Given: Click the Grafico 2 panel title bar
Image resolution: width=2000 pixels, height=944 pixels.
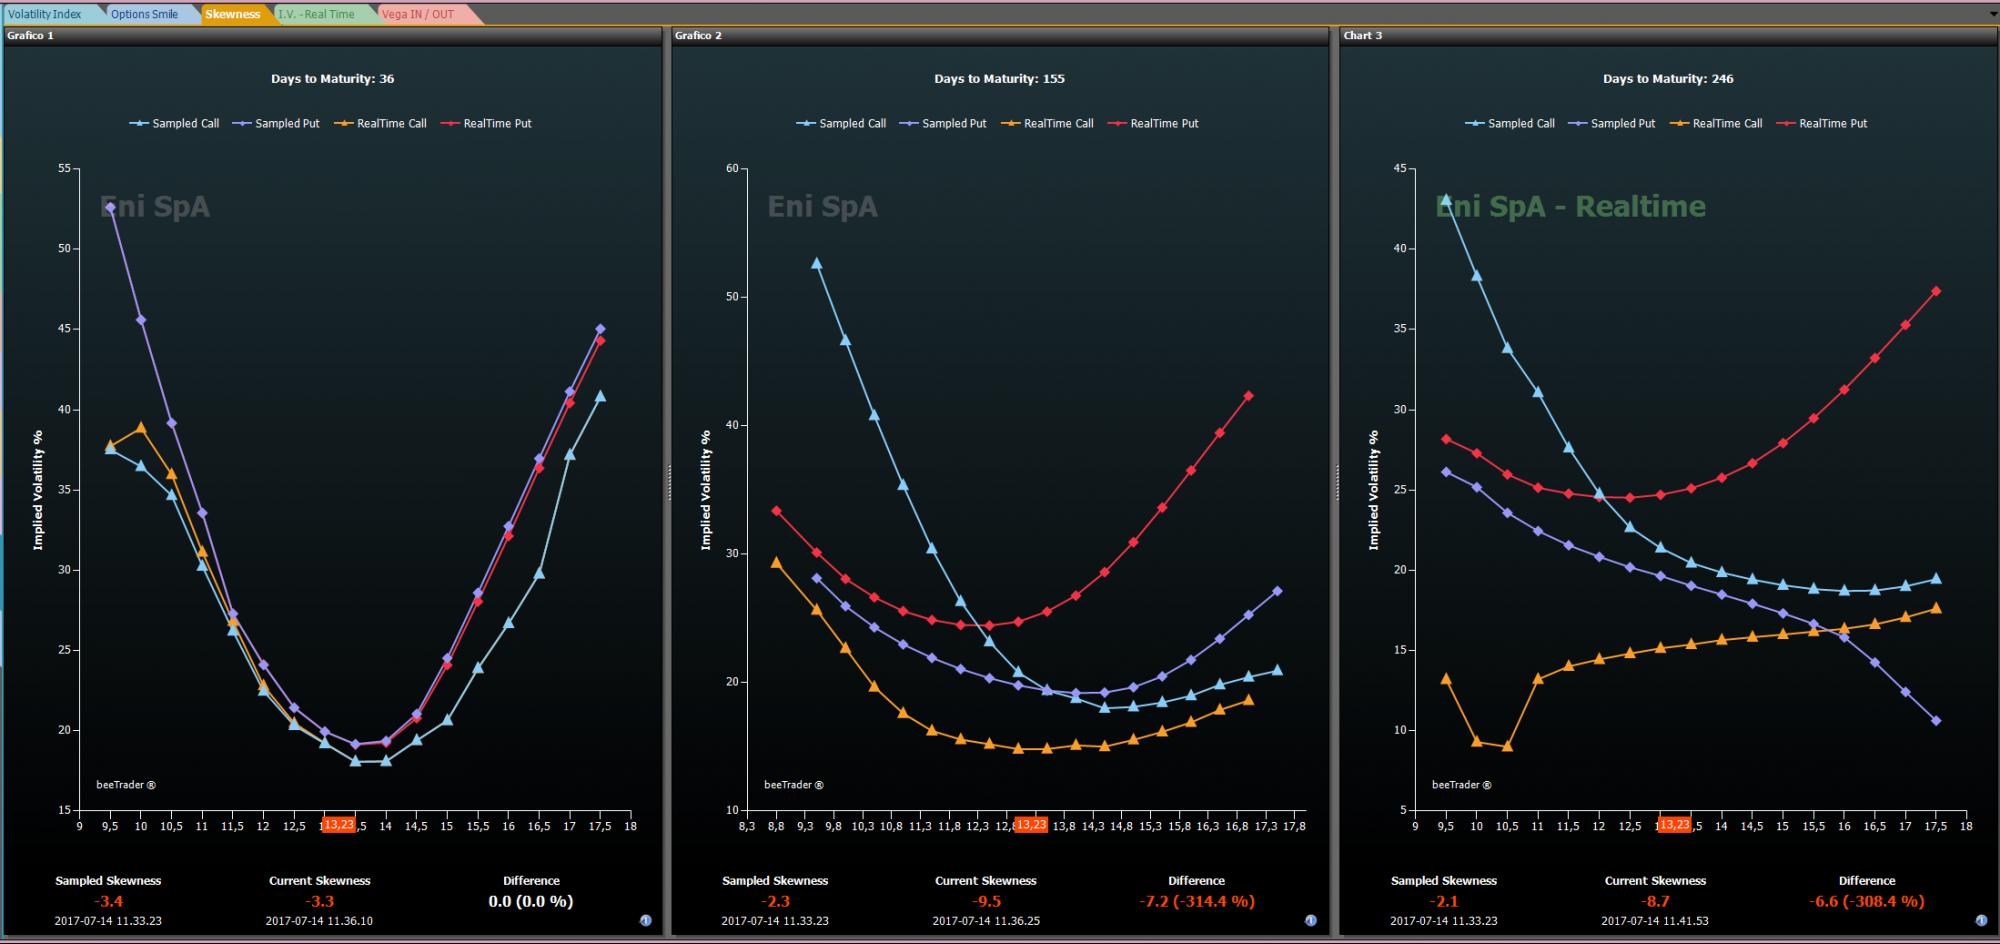Looking at the screenshot, I should pos(1000,36).
